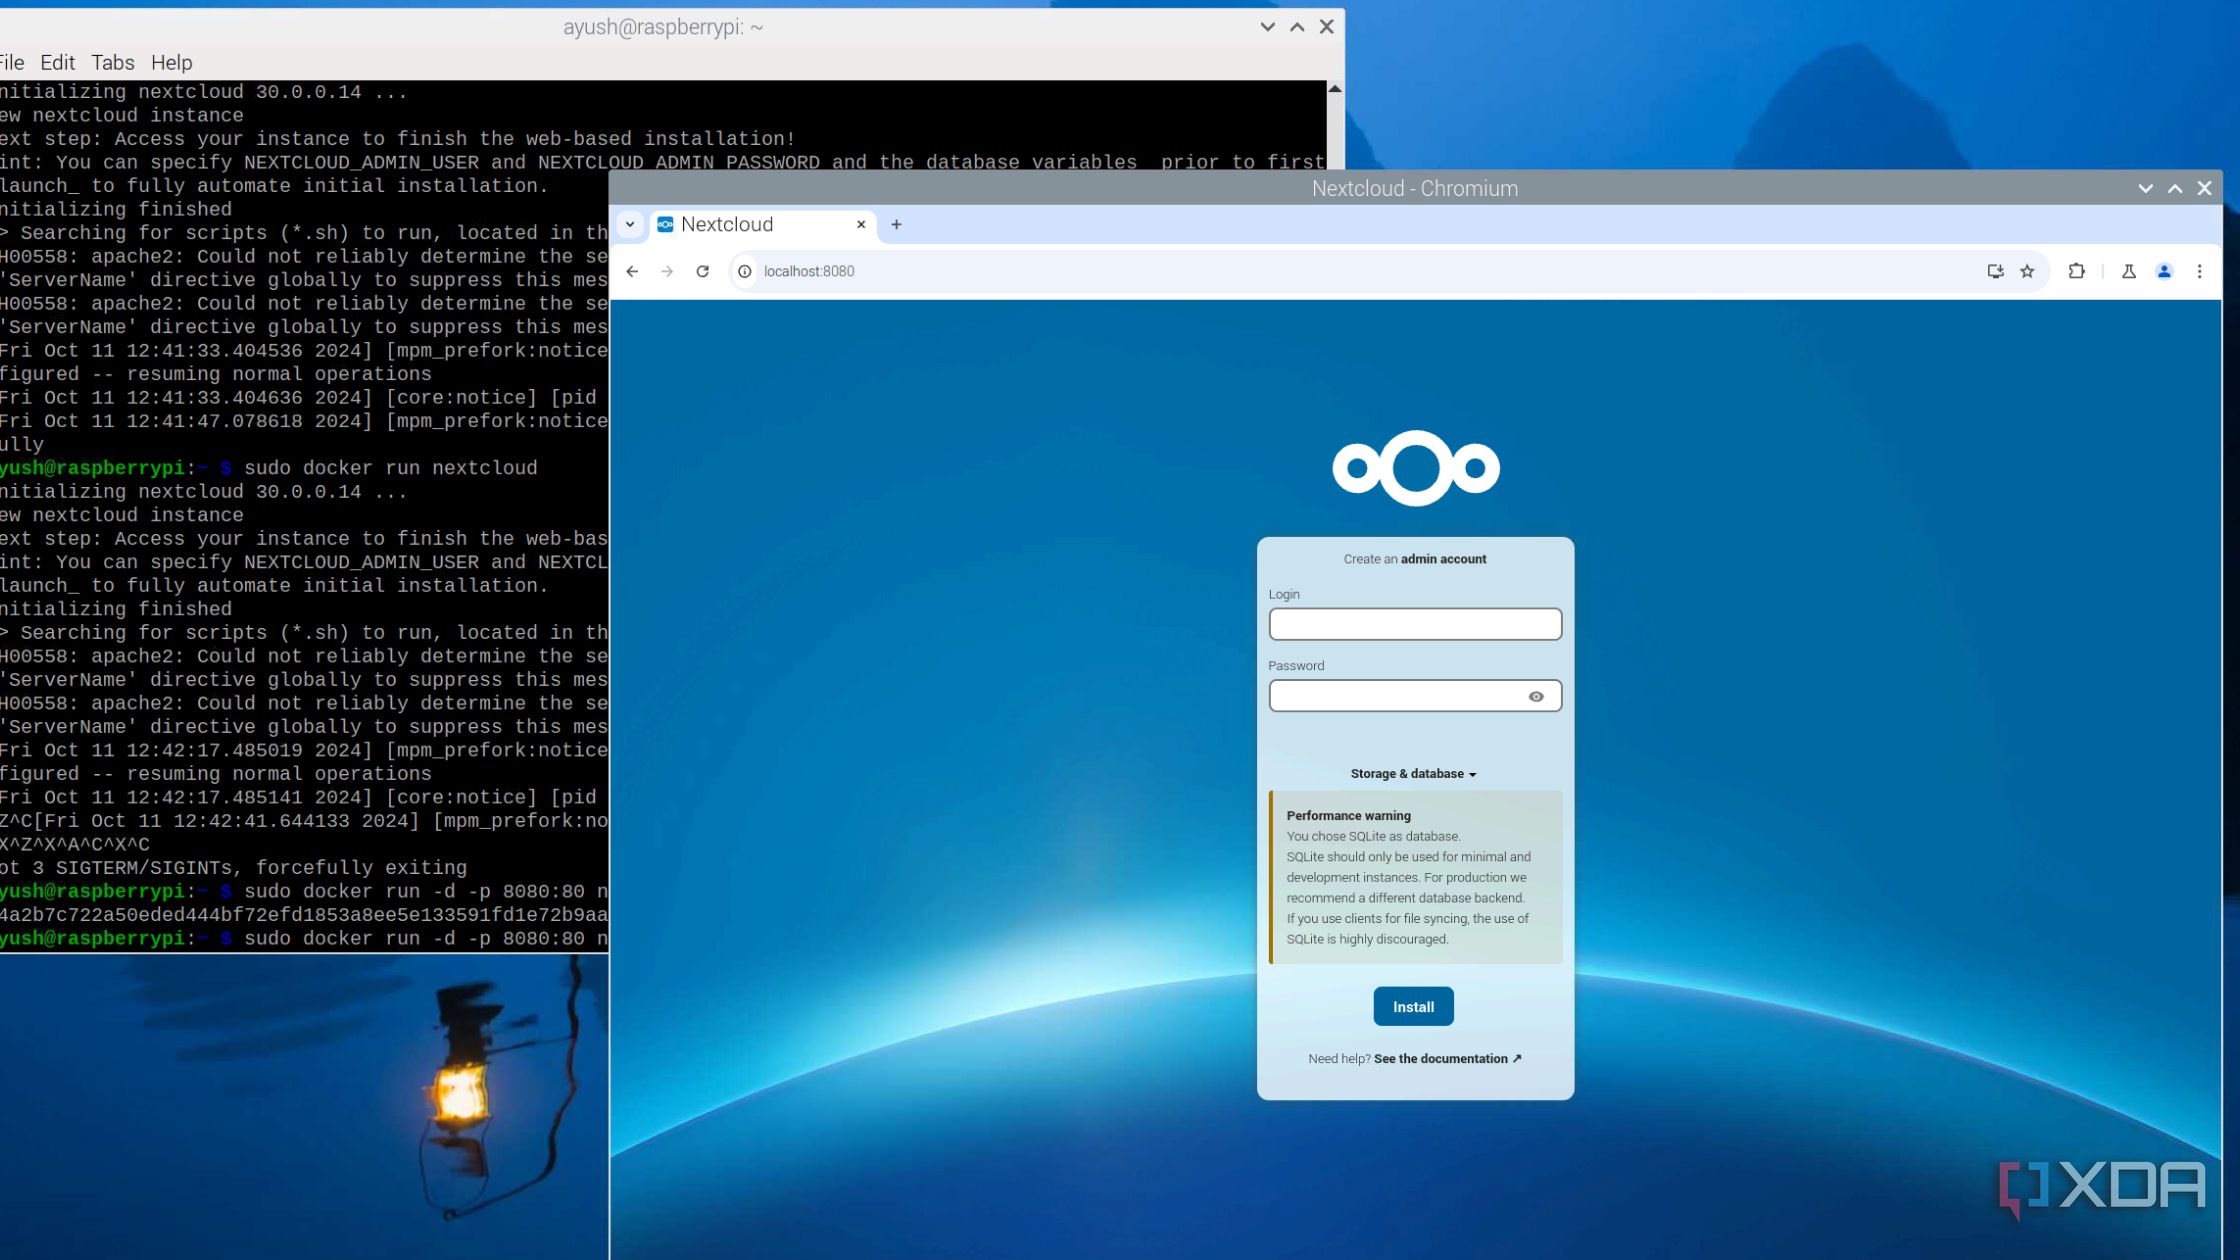The height and width of the screenshot is (1260, 2240).
Task: View site information icon beside URL
Action: tap(745, 271)
